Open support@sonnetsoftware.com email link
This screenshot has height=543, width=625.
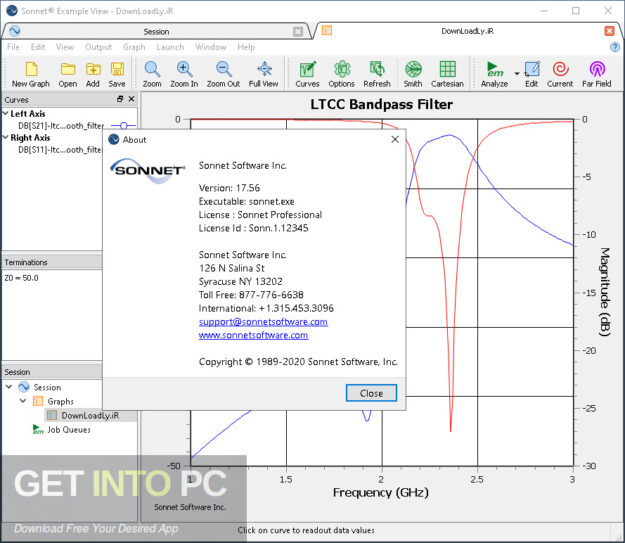click(263, 322)
